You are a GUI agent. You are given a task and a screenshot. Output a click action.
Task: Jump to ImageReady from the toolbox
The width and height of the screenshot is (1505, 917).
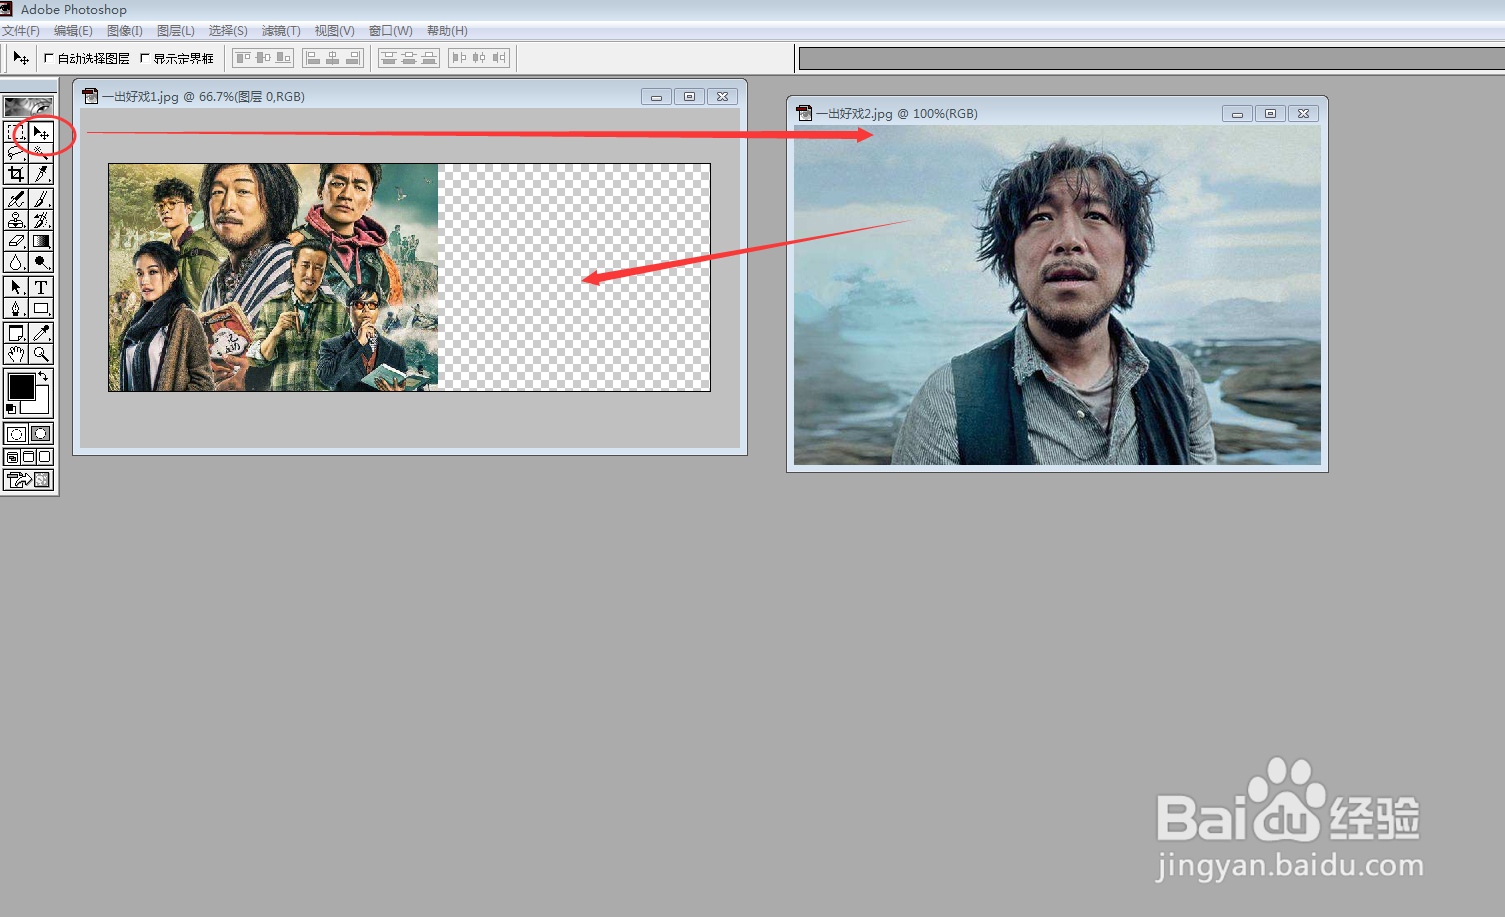coord(29,480)
